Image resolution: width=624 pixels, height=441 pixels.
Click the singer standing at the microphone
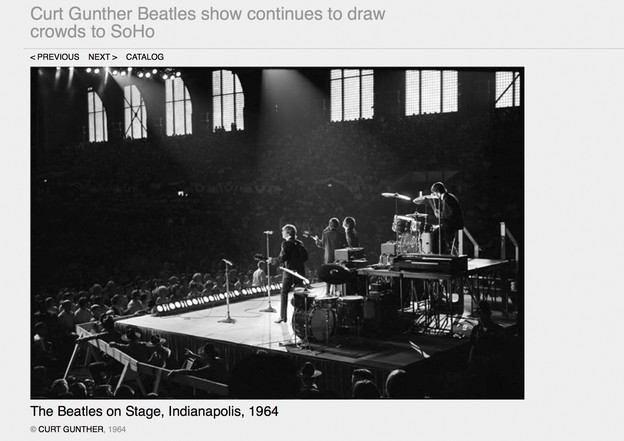coord(292,273)
